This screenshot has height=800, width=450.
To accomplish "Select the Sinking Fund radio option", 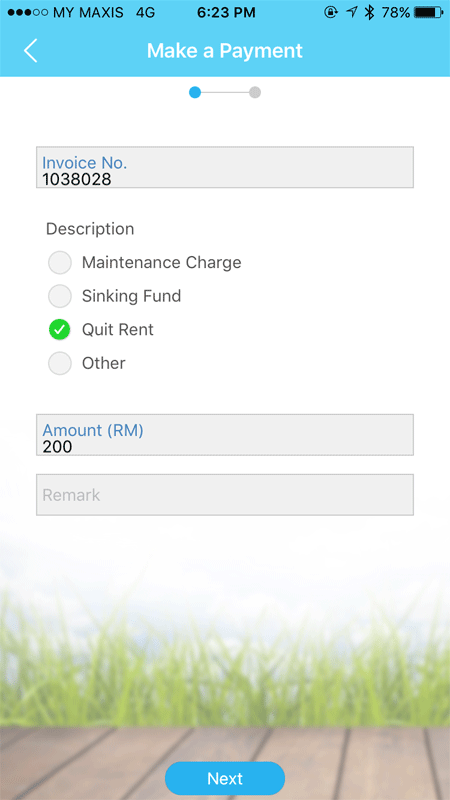I will point(60,296).
